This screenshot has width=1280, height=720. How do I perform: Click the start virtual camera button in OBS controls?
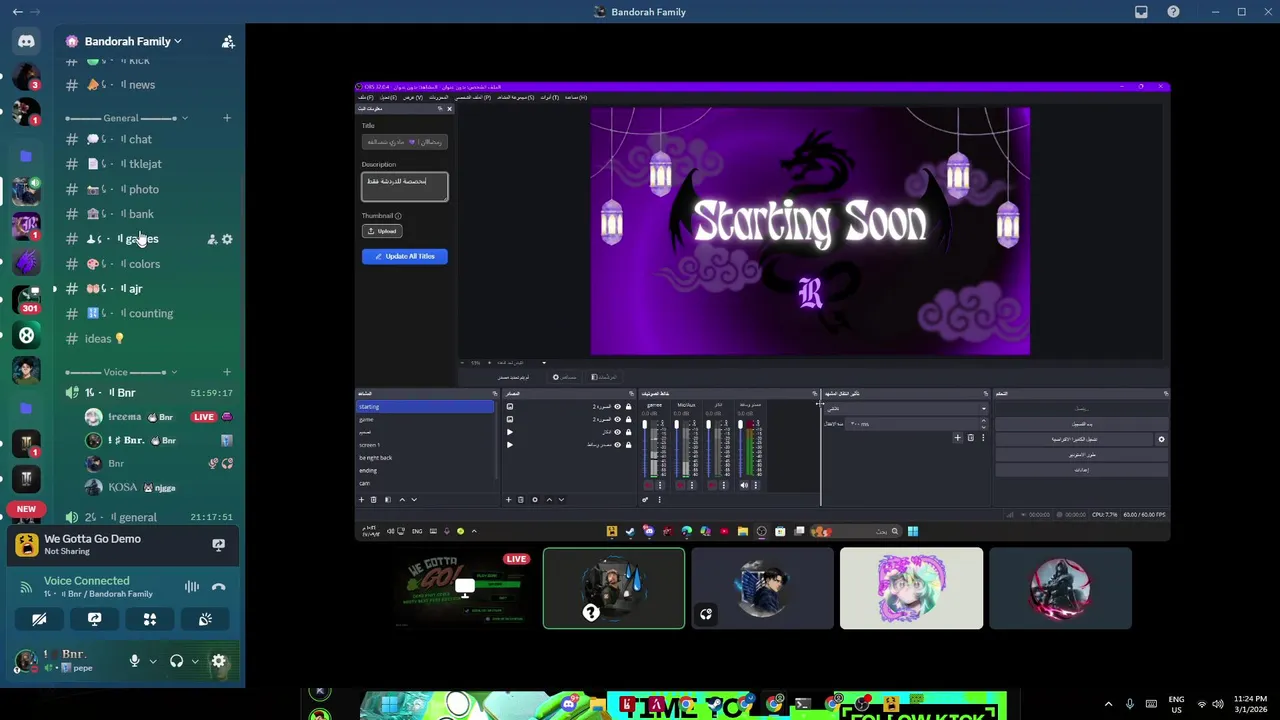tap(1073, 439)
